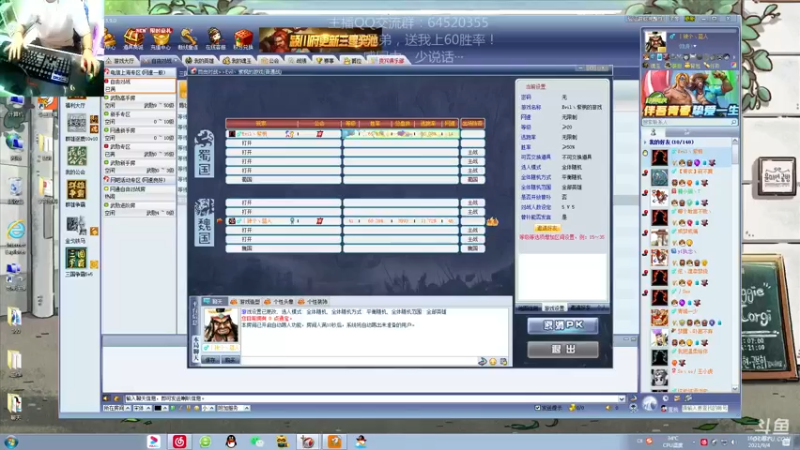Click the green round icon in taskbar
Image resolution: width=800 pixels, height=450 pixels.
pyautogui.click(x=205, y=442)
